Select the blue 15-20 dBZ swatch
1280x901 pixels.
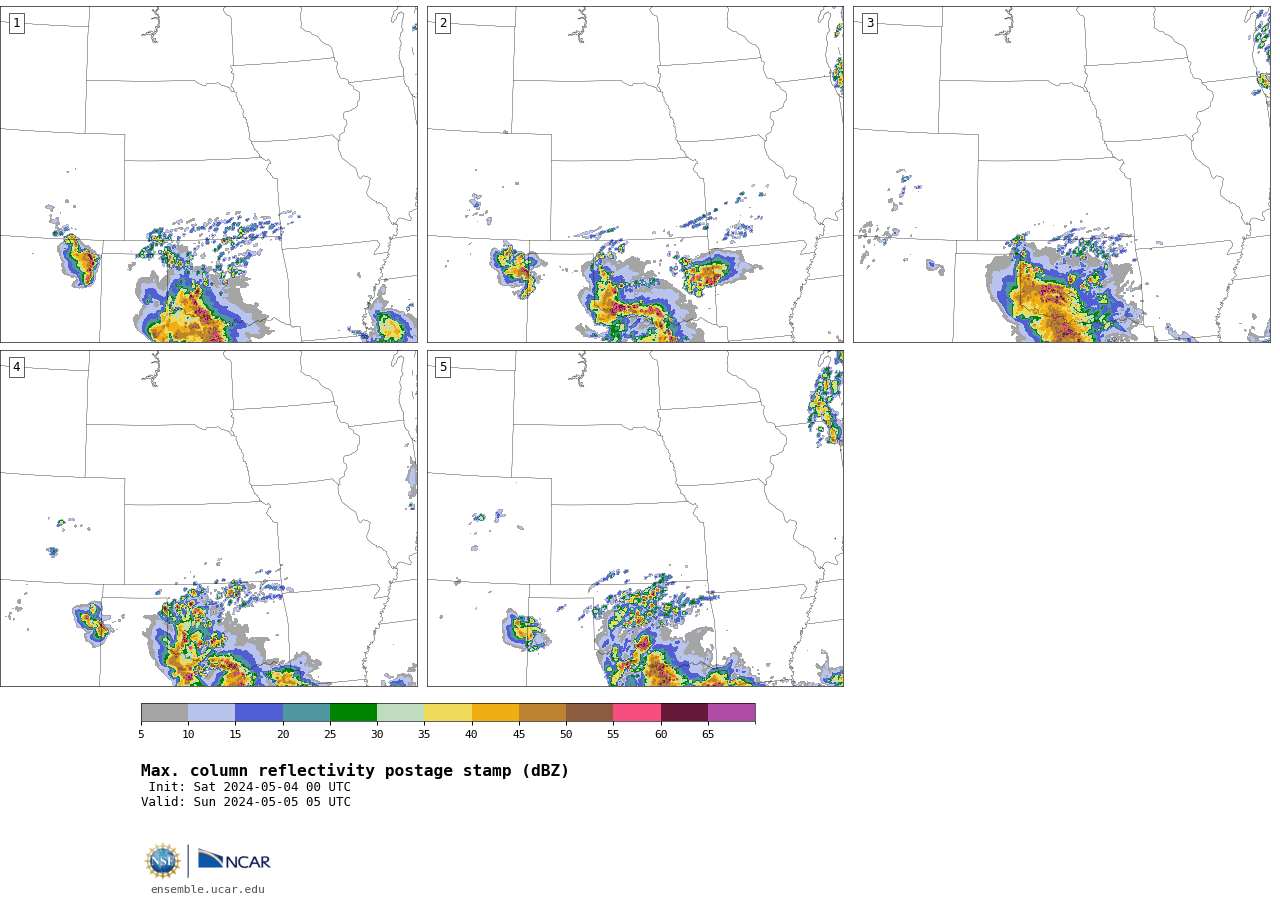(x=259, y=713)
